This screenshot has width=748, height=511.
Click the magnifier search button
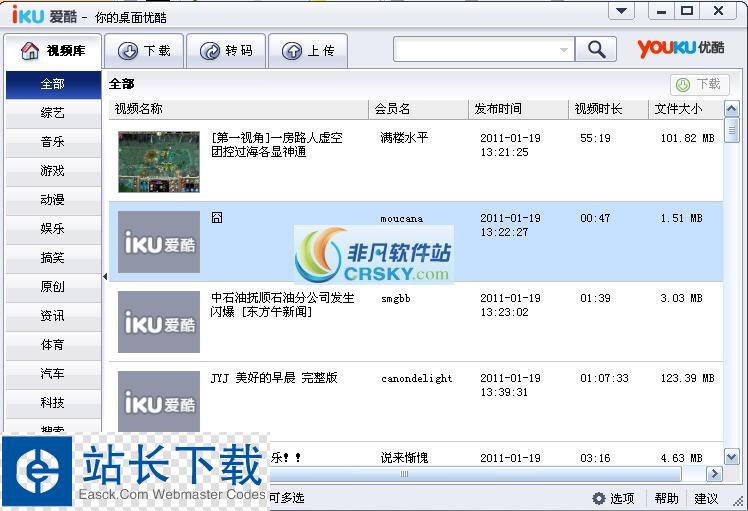coord(596,50)
